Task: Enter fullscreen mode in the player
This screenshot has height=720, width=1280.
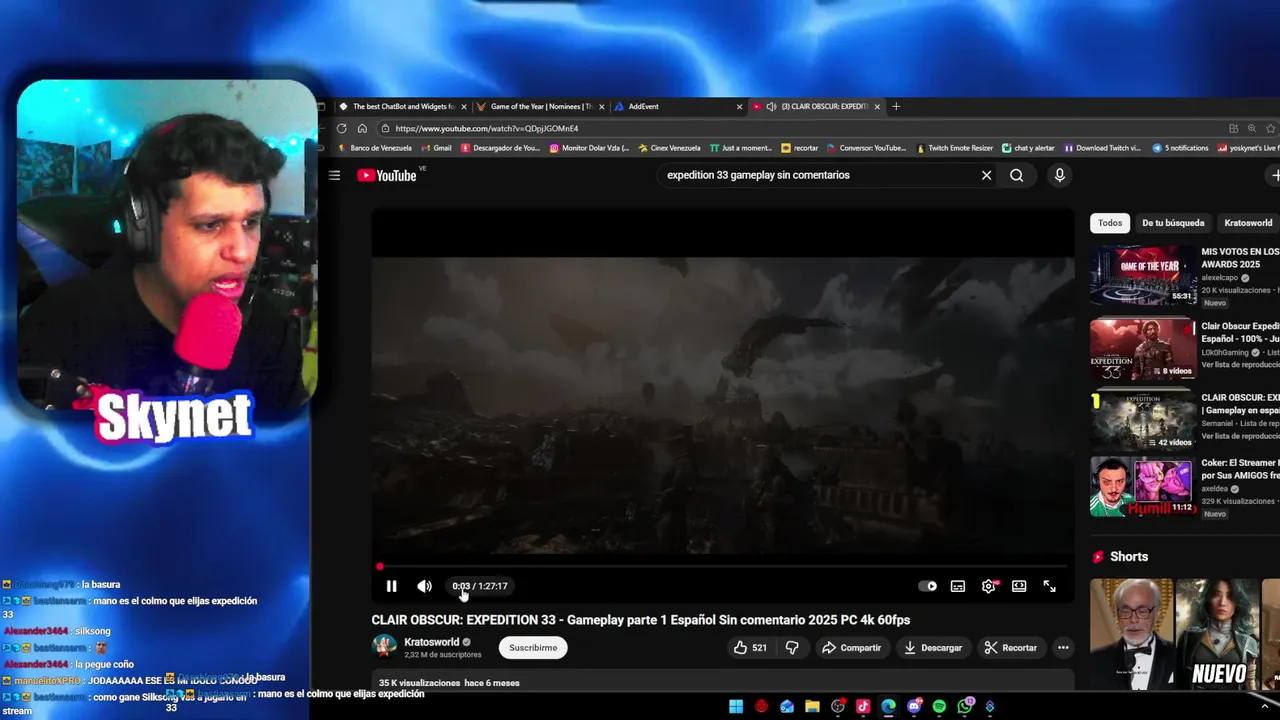Action: click(x=1049, y=586)
